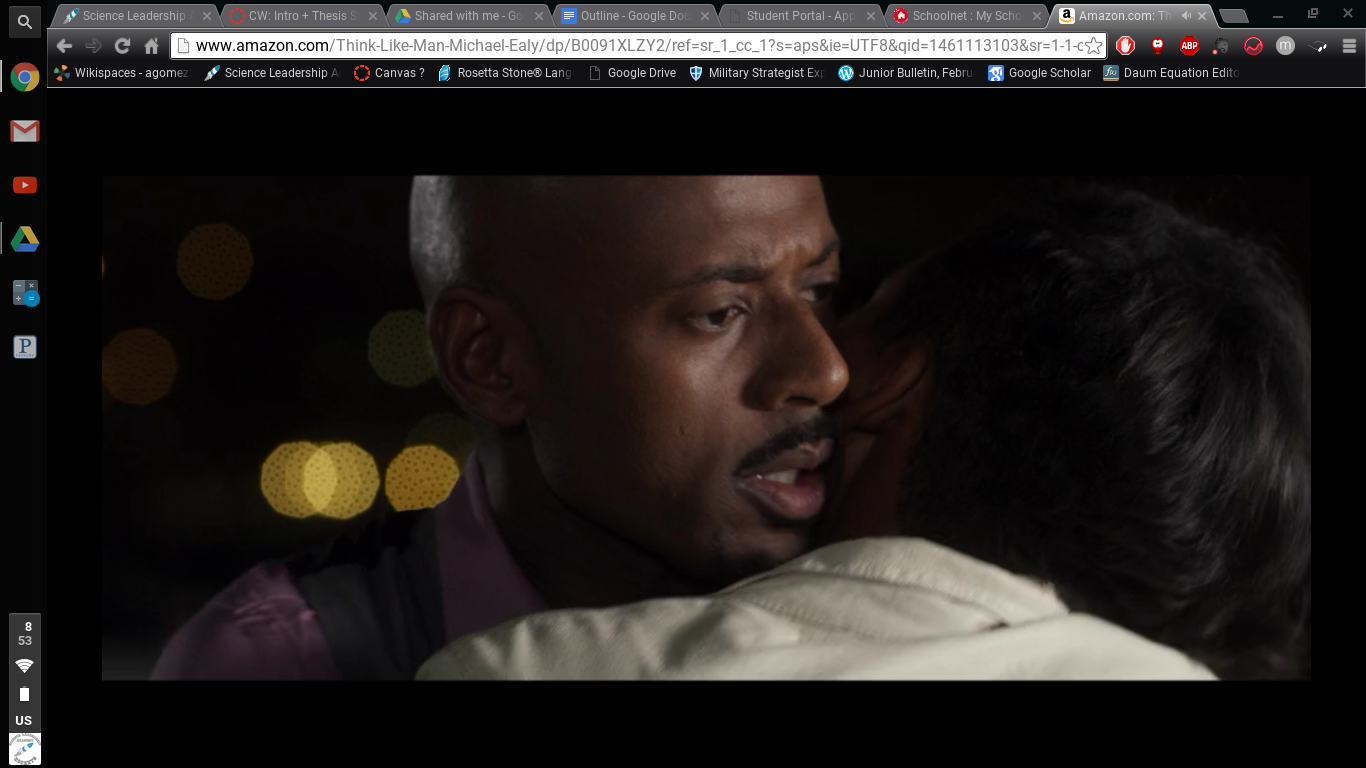Screen dimensions: 1366x768
Task: Close the Student Portal tab
Action: (871, 16)
